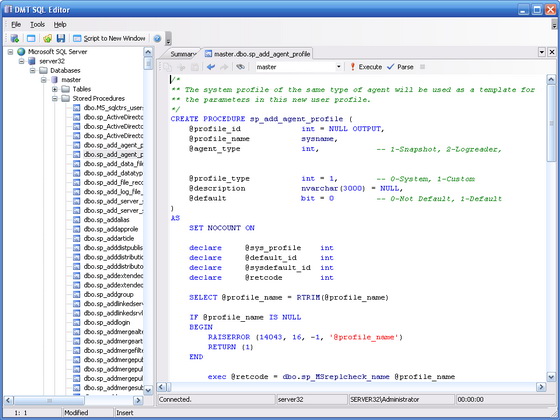Open a new editor window icon
560x420 pixels.
coord(31,39)
